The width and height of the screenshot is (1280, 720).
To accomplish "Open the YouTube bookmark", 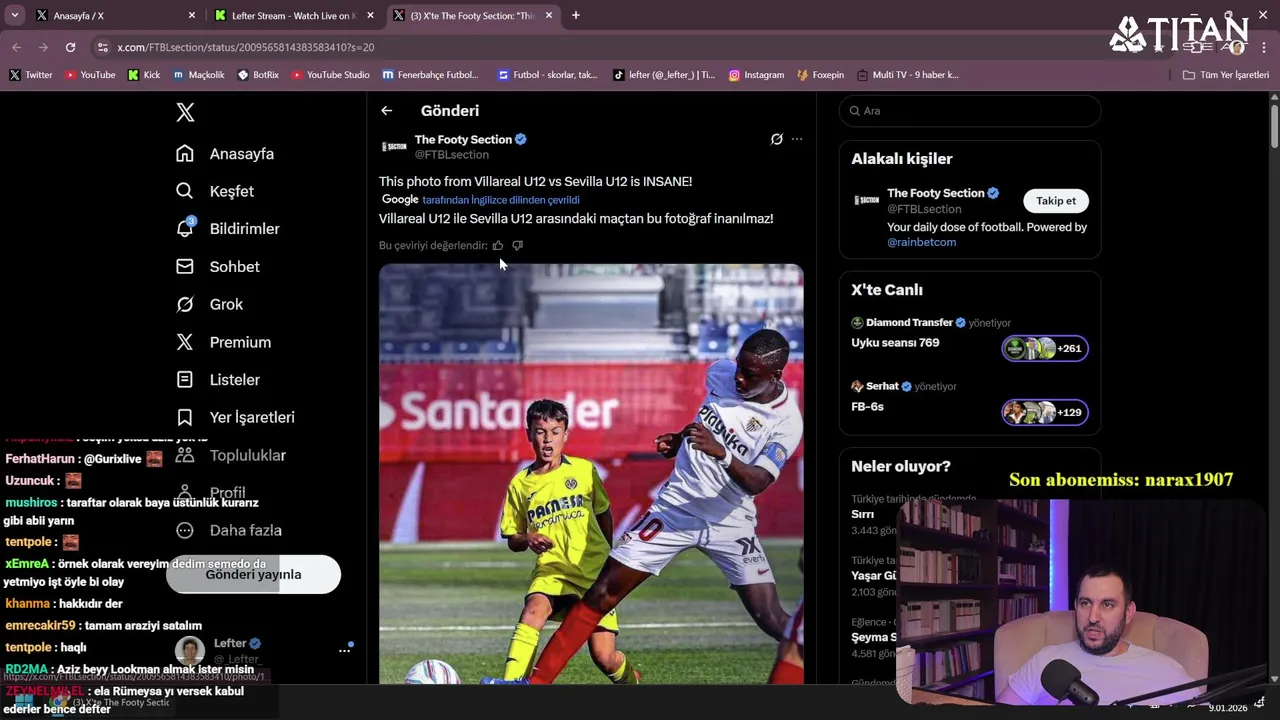I will (x=90, y=75).
